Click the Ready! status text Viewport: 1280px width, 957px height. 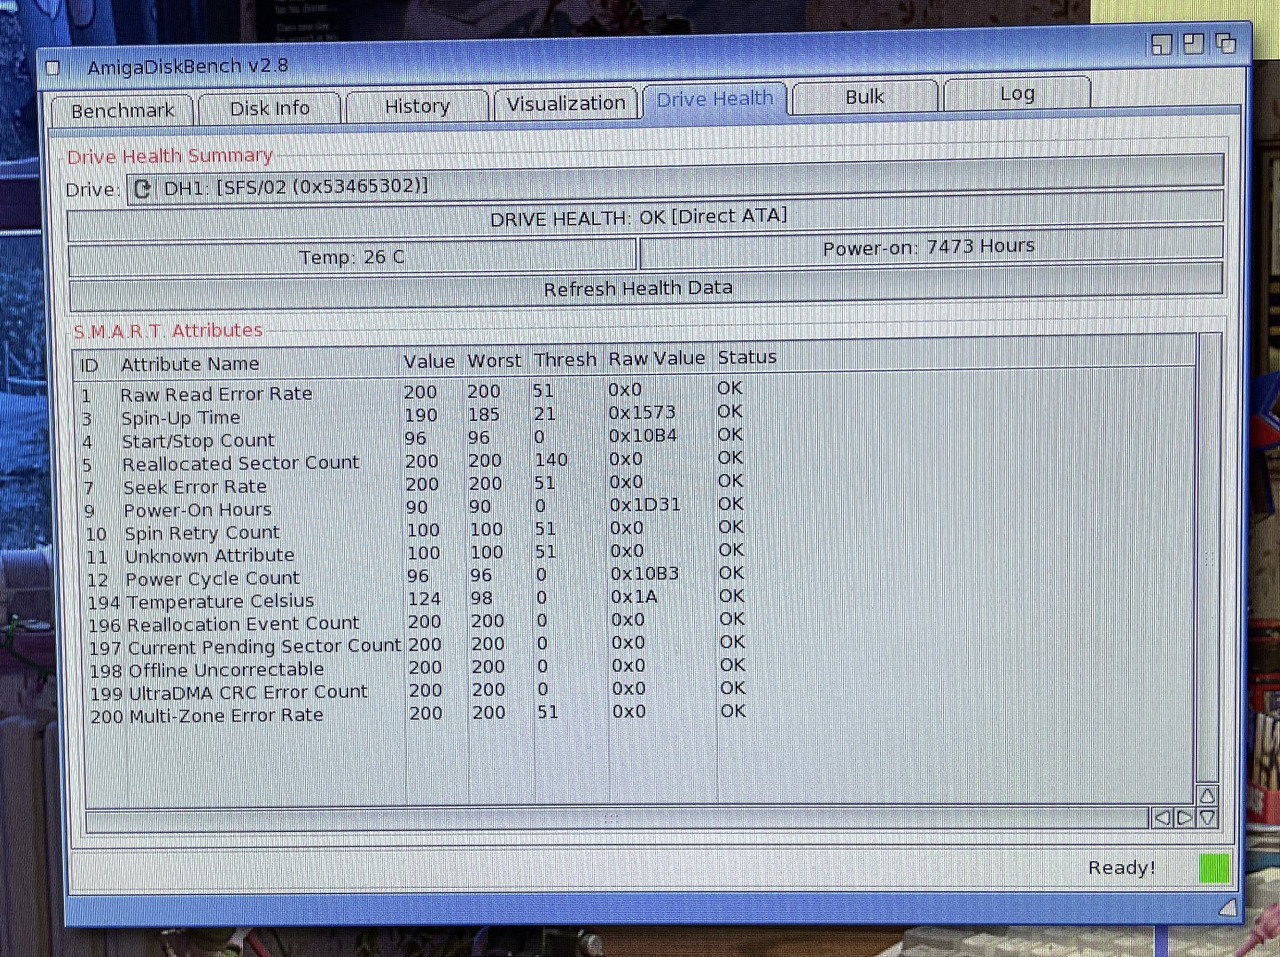(x=1121, y=867)
